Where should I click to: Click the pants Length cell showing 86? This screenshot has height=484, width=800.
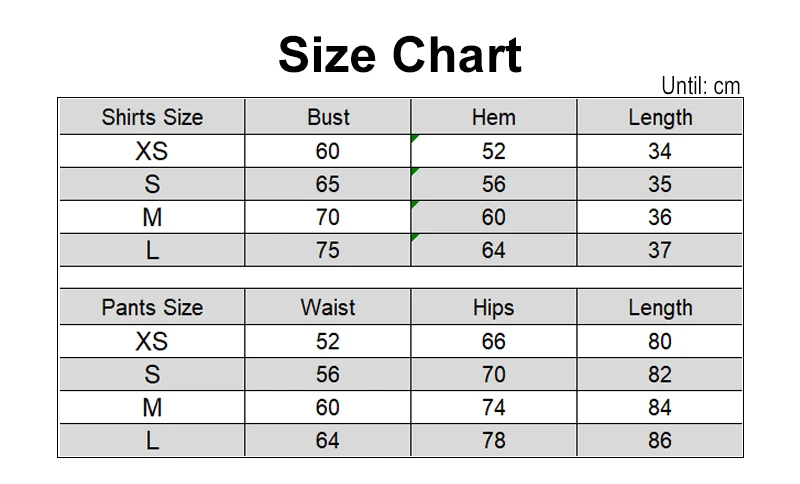pyautogui.click(x=660, y=440)
